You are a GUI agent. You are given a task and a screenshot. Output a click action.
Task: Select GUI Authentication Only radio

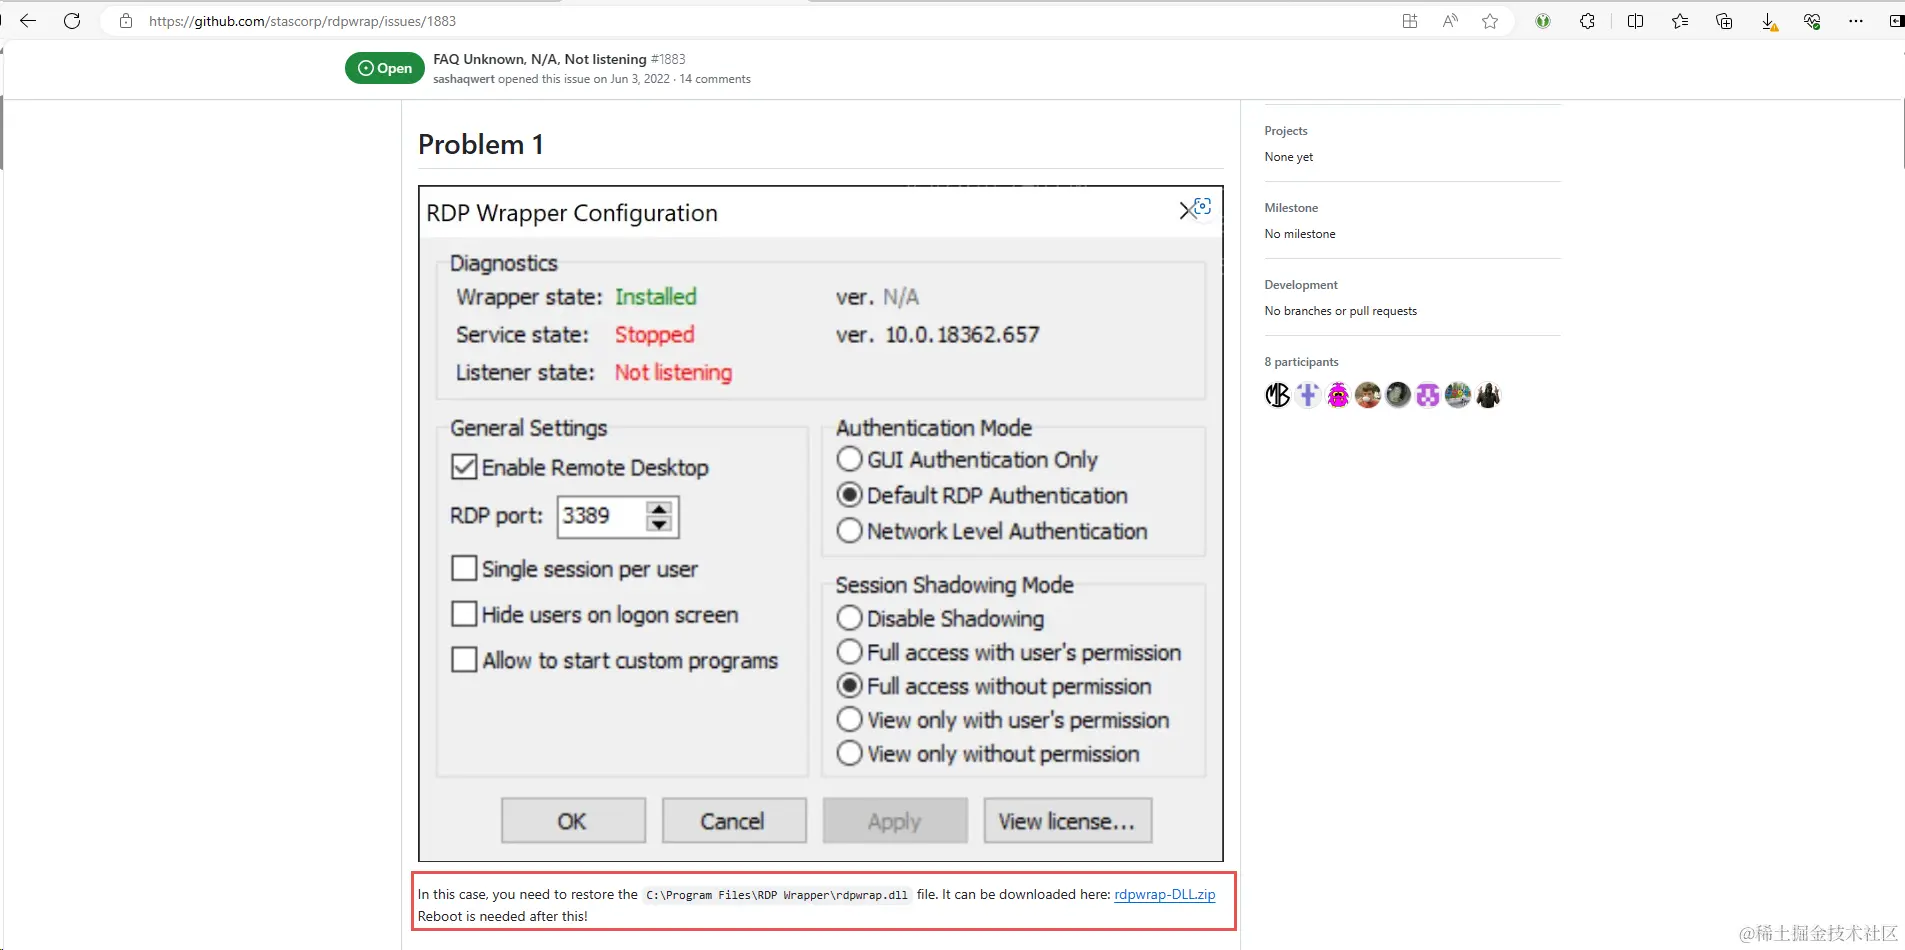tap(849, 459)
